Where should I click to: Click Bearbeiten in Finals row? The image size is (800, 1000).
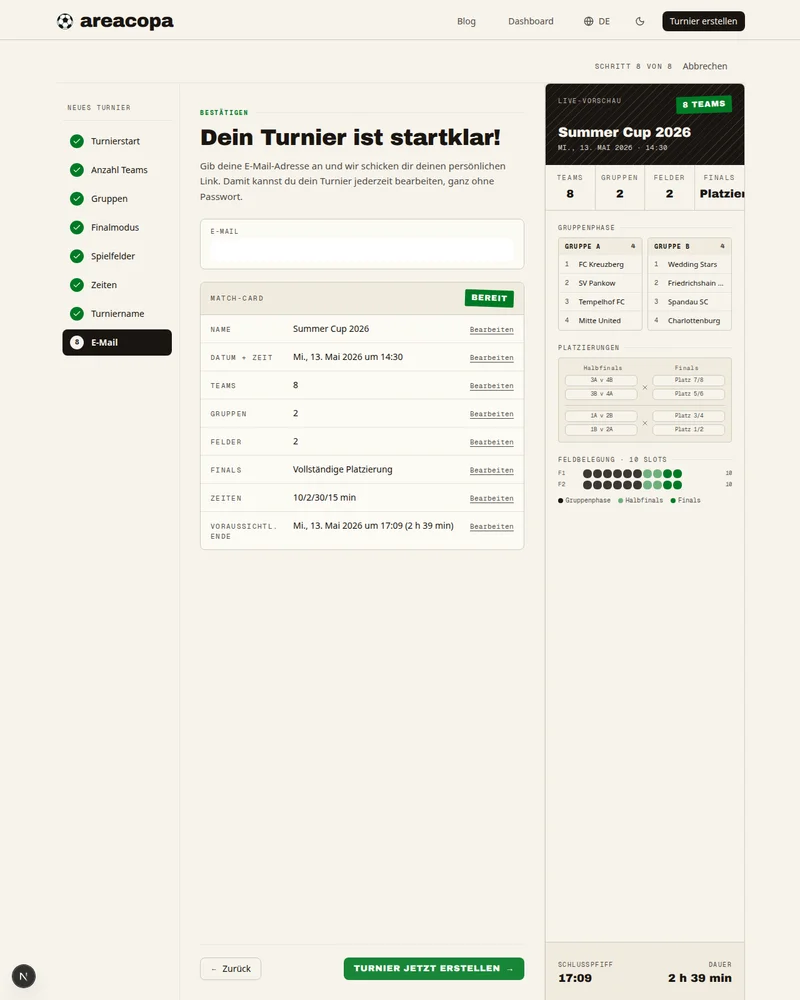pos(491,470)
